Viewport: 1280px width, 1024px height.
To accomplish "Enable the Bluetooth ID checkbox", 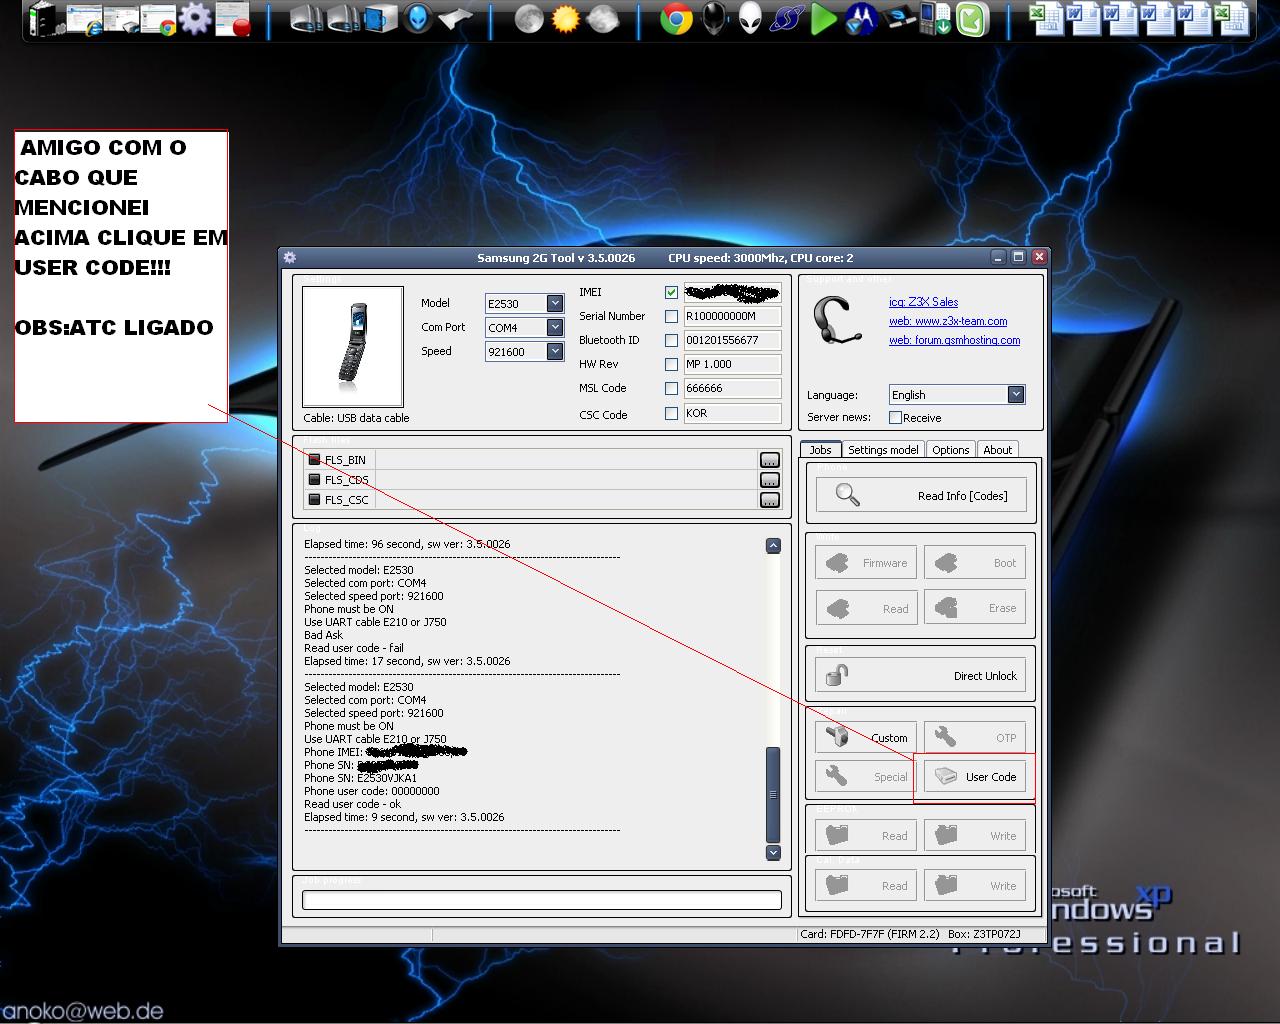I will (x=671, y=340).
